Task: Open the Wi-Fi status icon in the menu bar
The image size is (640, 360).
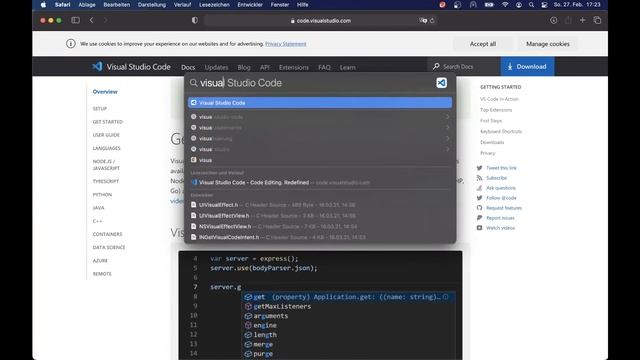Action: (x=505, y=5)
